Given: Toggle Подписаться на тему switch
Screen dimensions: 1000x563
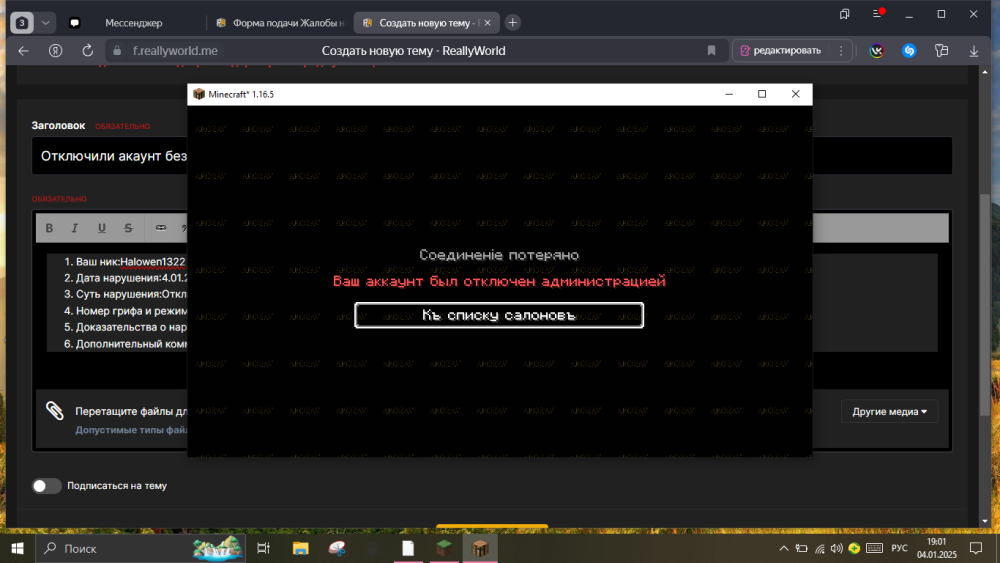Looking at the screenshot, I should click(46, 486).
